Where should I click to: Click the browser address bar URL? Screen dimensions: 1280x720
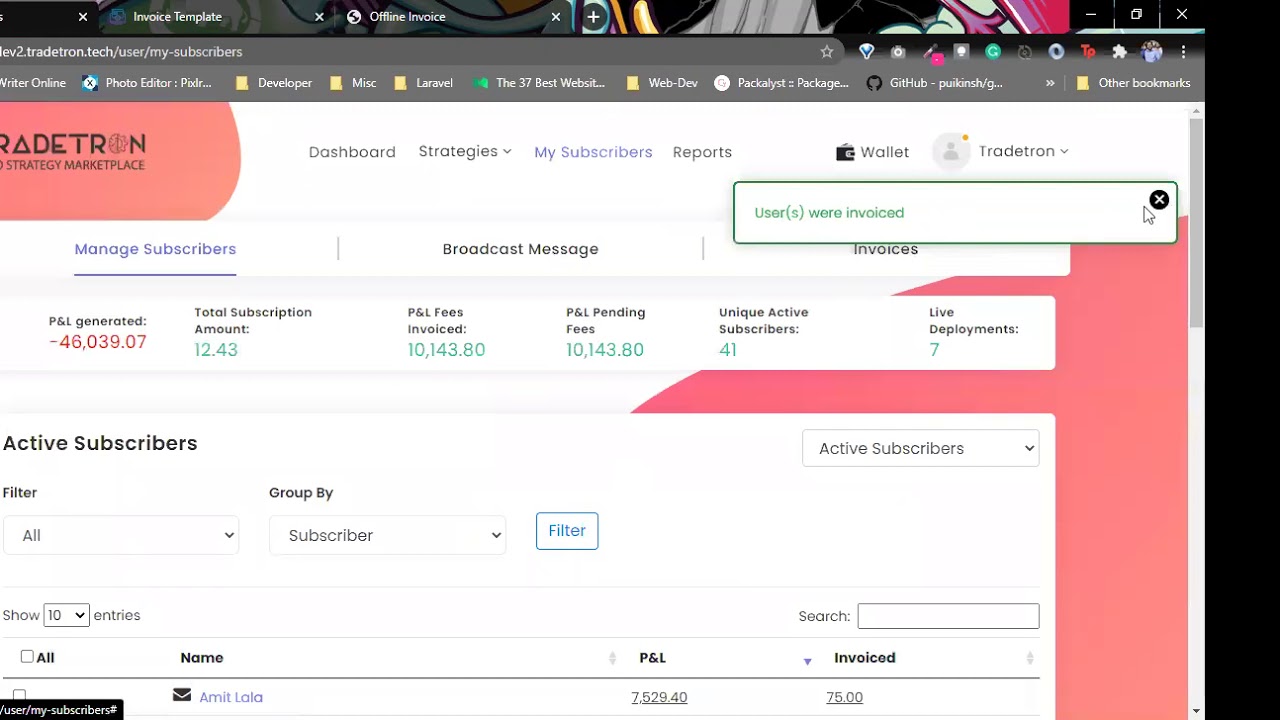tap(122, 52)
